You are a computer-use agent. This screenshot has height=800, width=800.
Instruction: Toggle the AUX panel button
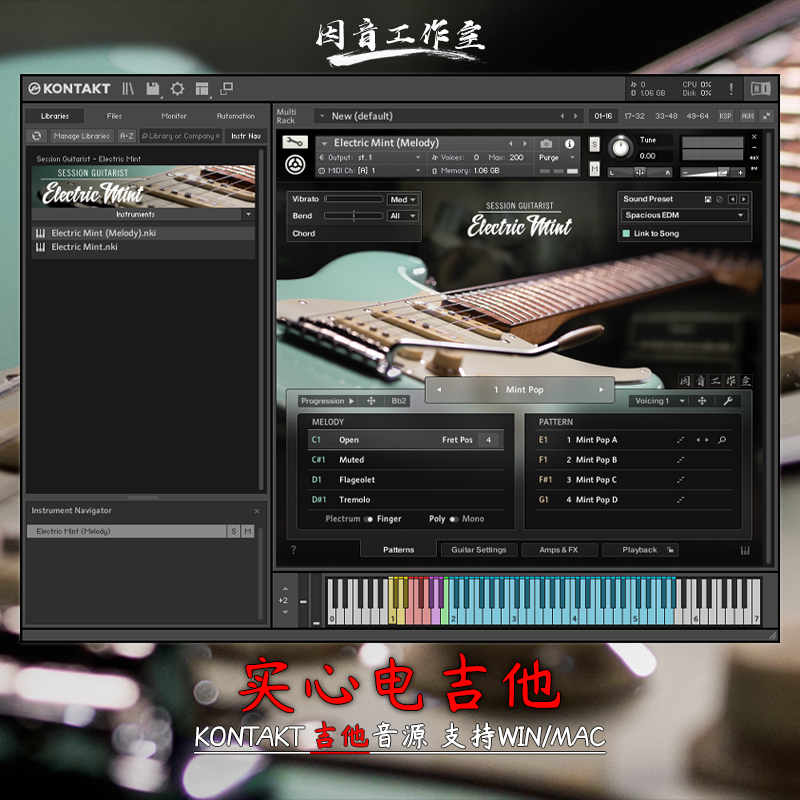(747, 116)
